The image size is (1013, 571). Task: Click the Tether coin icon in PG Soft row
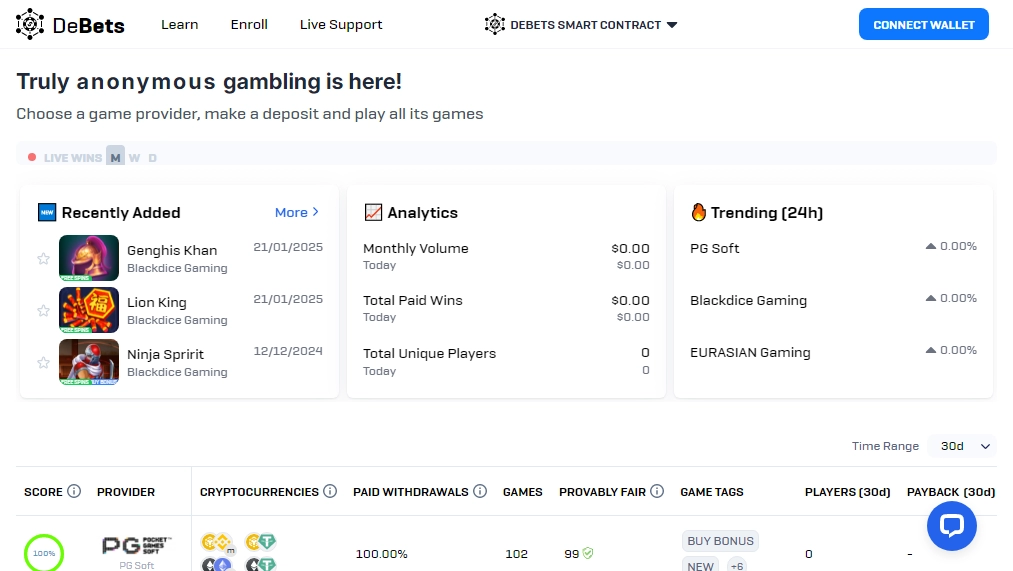coord(267,541)
